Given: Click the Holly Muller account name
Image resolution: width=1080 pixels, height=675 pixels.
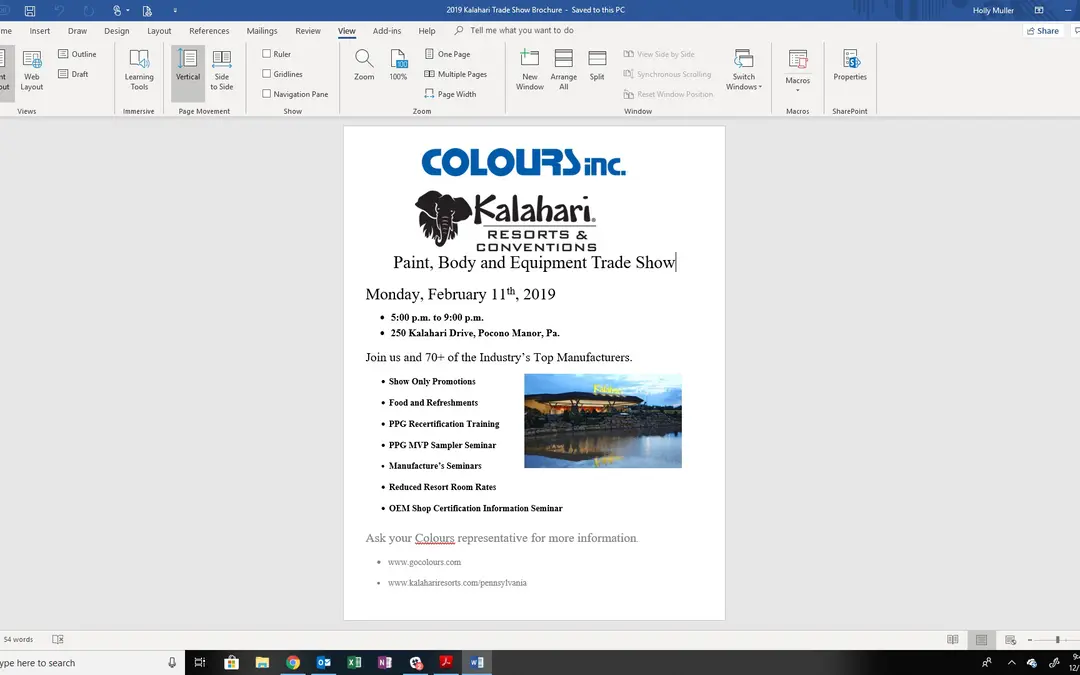Looking at the screenshot, I should point(993,10).
